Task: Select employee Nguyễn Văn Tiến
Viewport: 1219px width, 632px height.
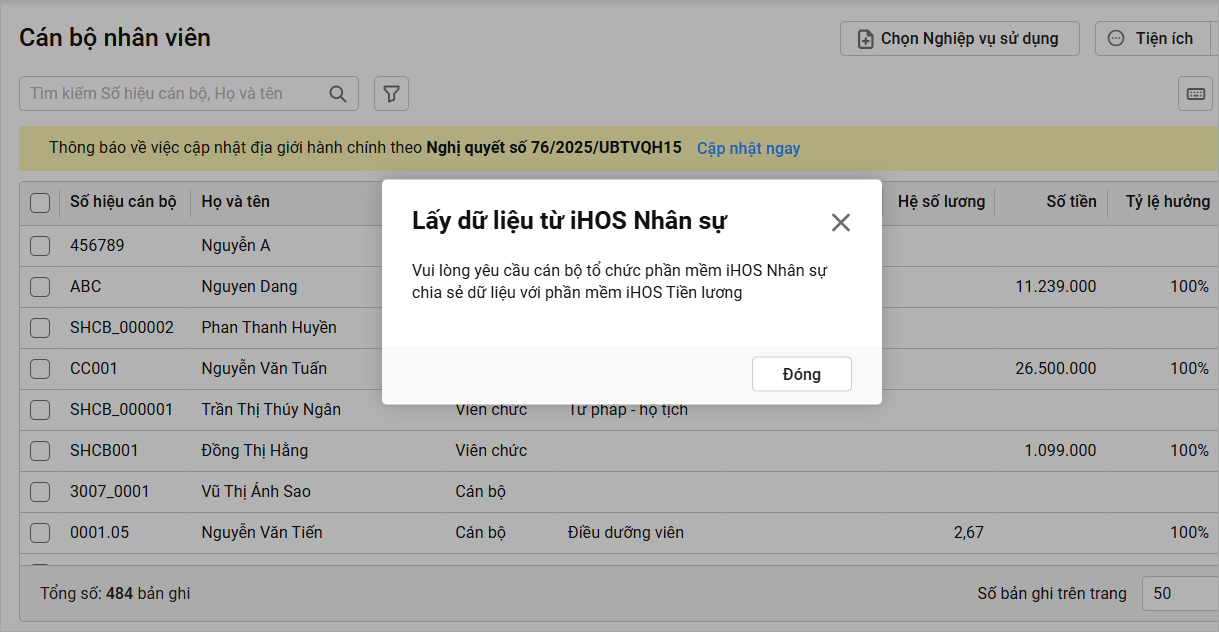Action: point(262,532)
